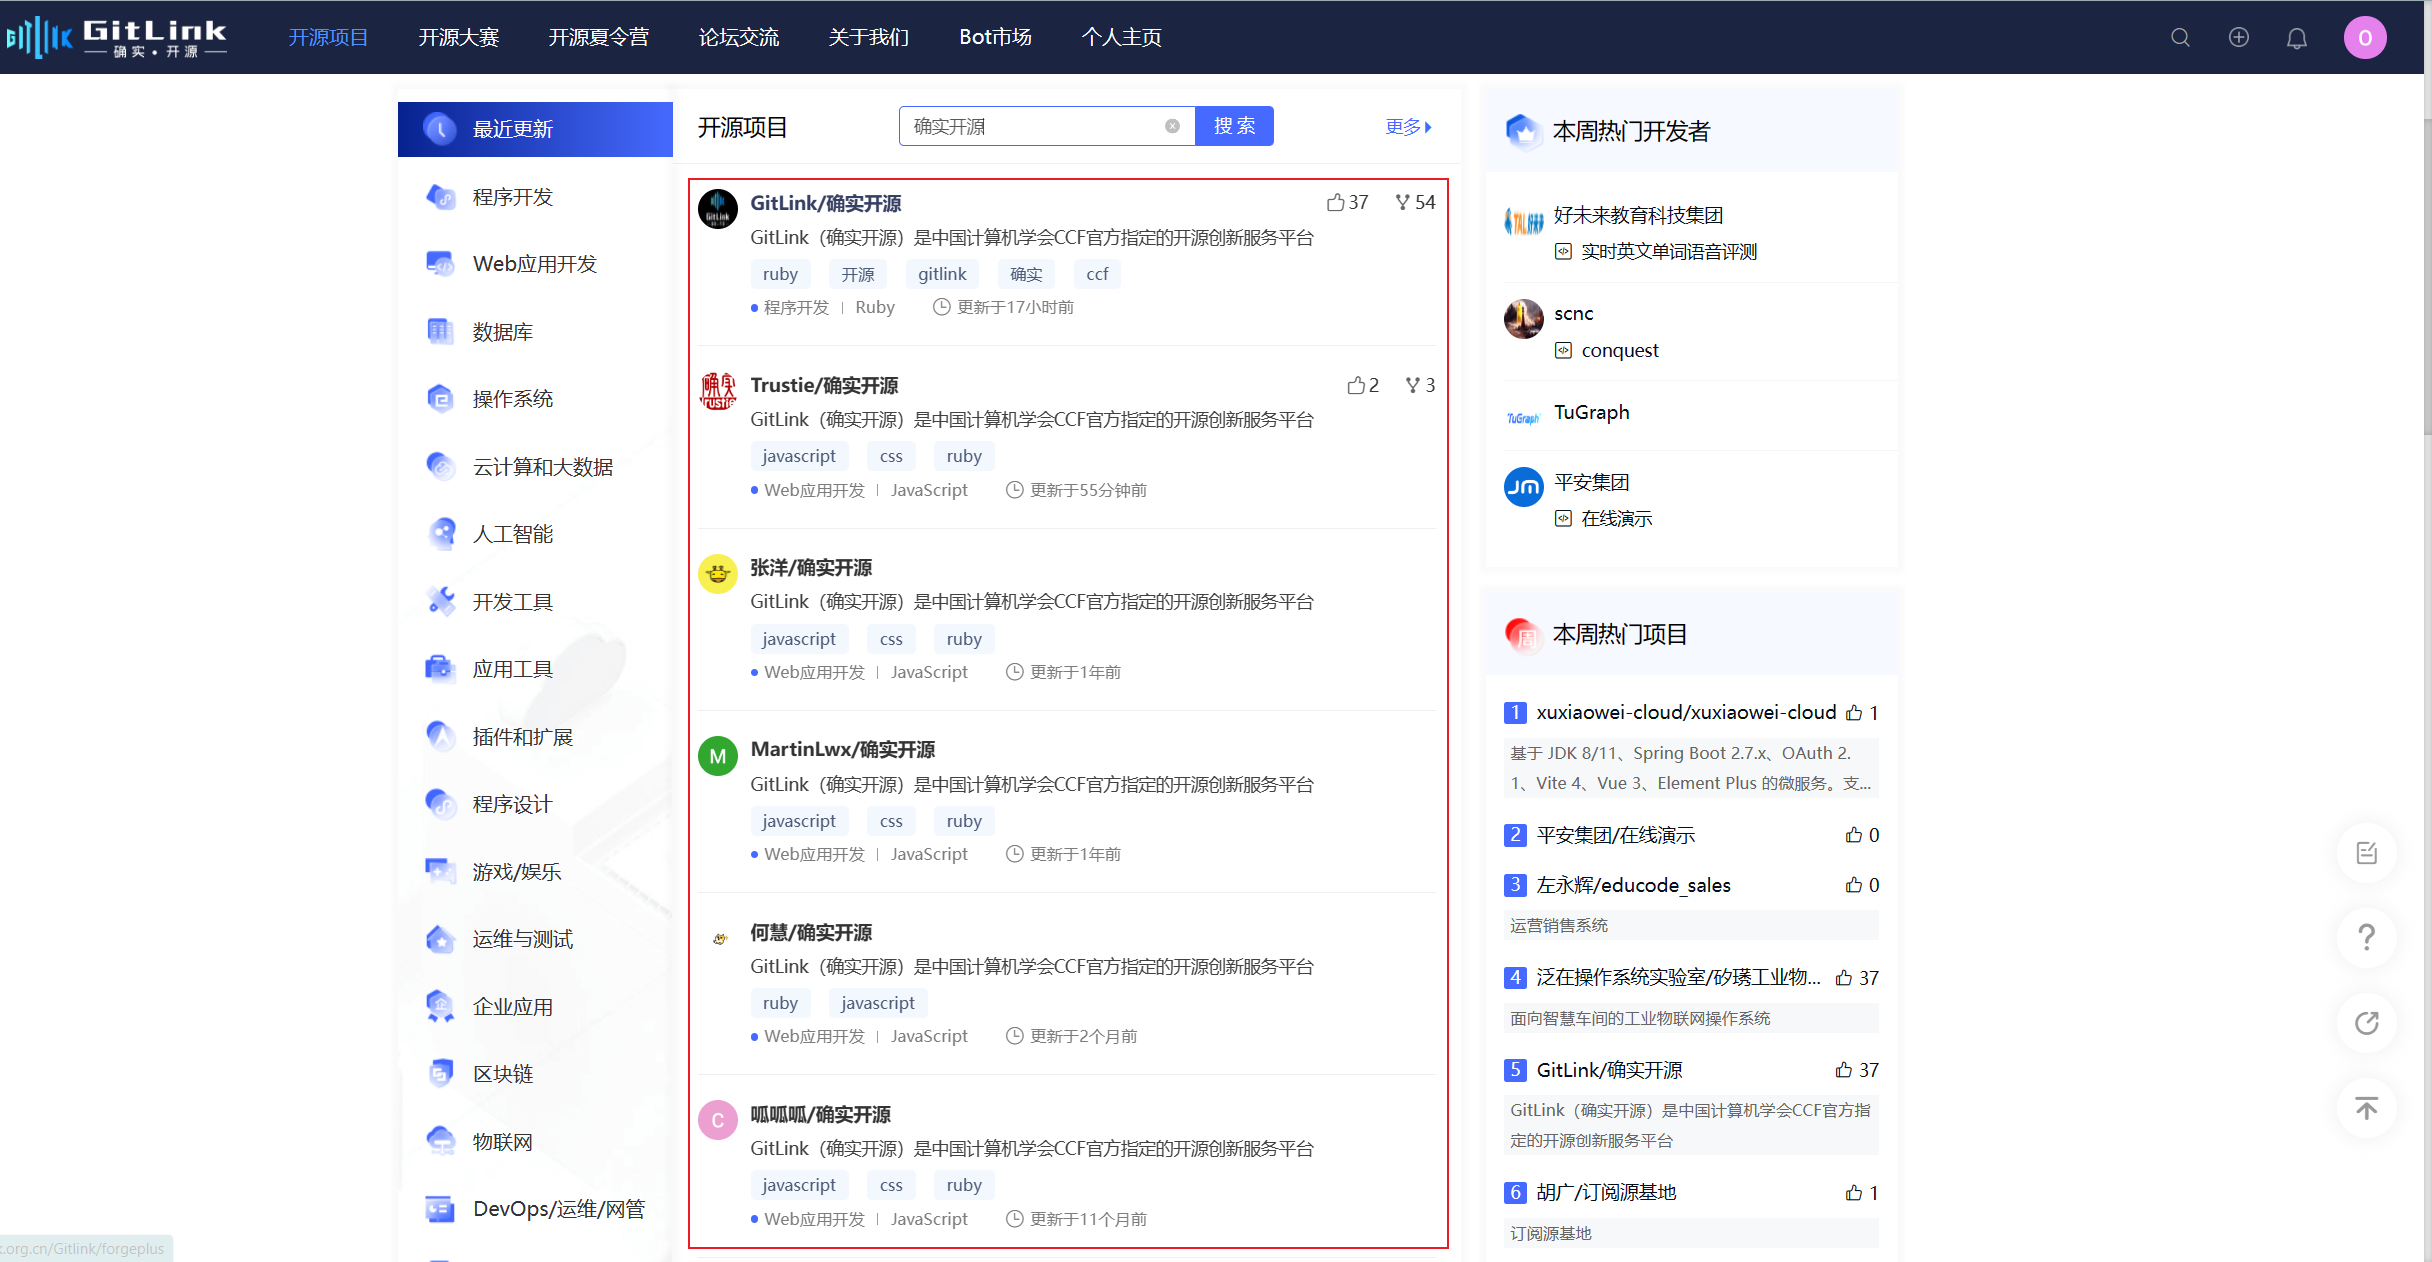2432x1262 pixels.
Task: Select DevOps/运维/网管 category
Action: point(535,1209)
